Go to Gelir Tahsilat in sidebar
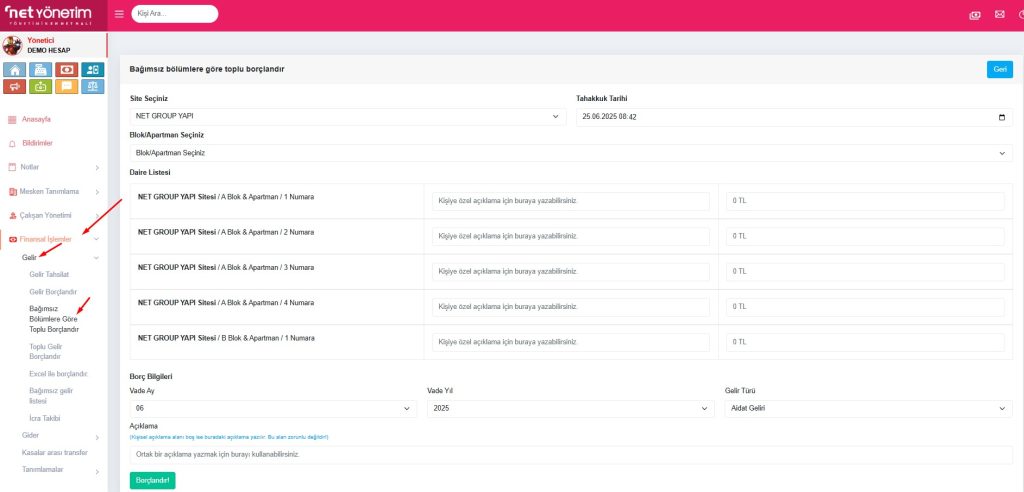This screenshot has width=1024, height=492. pos(49,274)
